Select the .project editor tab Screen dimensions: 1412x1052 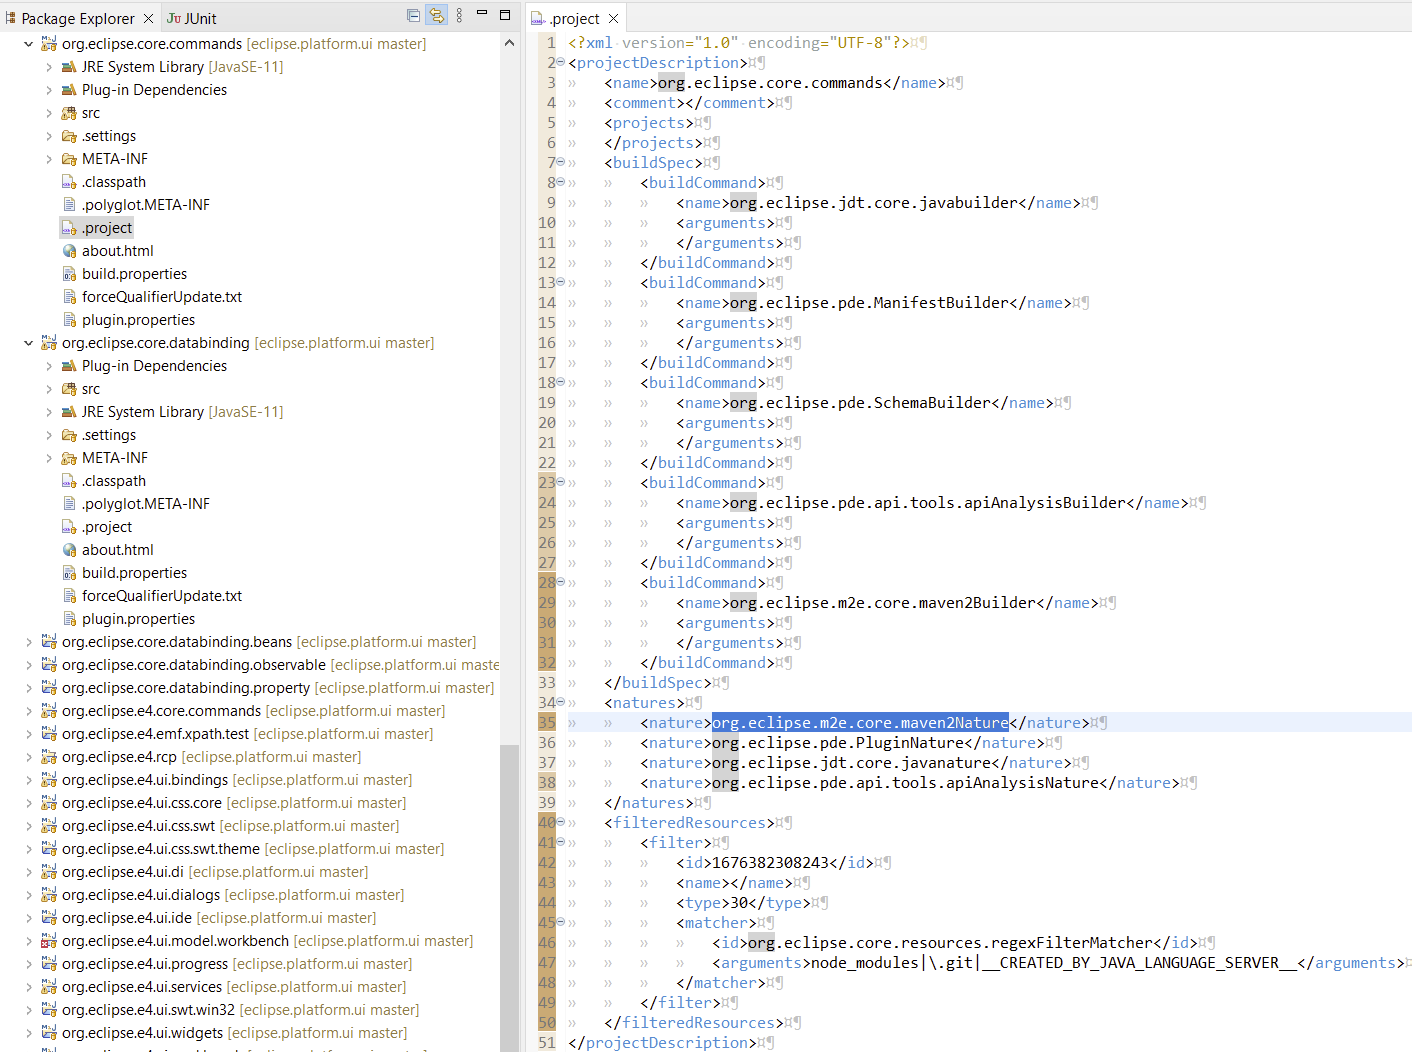(x=571, y=17)
